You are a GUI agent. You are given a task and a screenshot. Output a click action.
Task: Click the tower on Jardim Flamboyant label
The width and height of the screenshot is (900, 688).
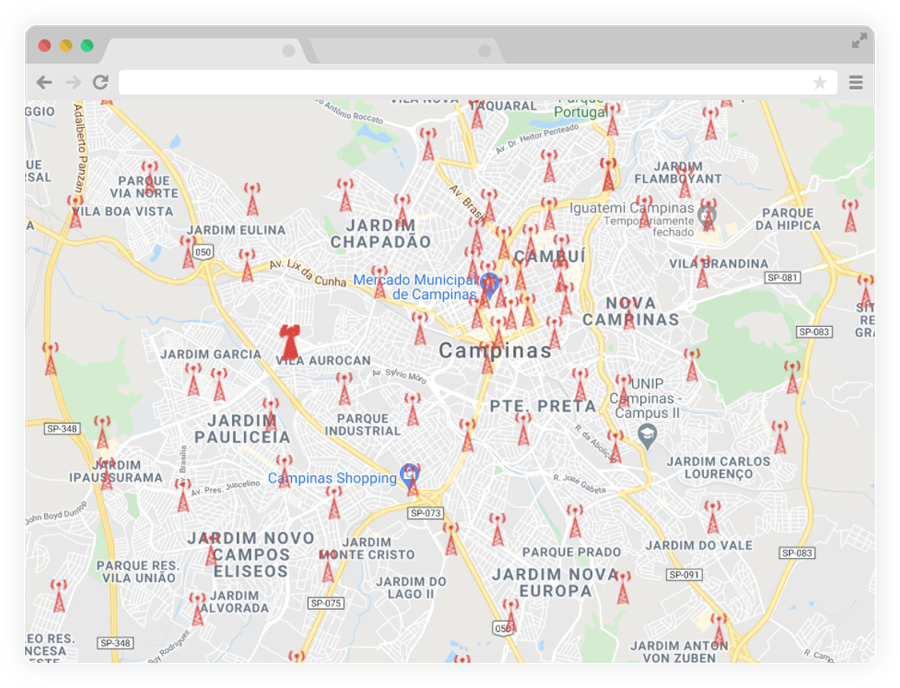pyautogui.click(x=684, y=181)
